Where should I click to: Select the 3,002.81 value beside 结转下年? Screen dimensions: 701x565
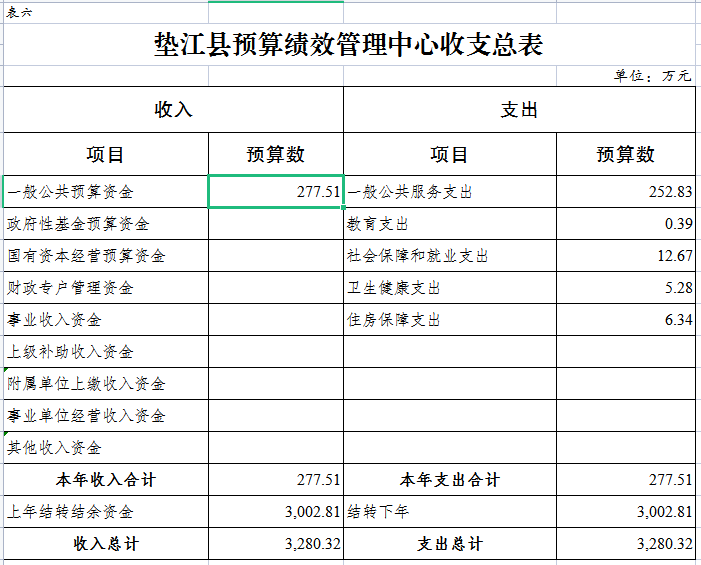click(626, 511)
